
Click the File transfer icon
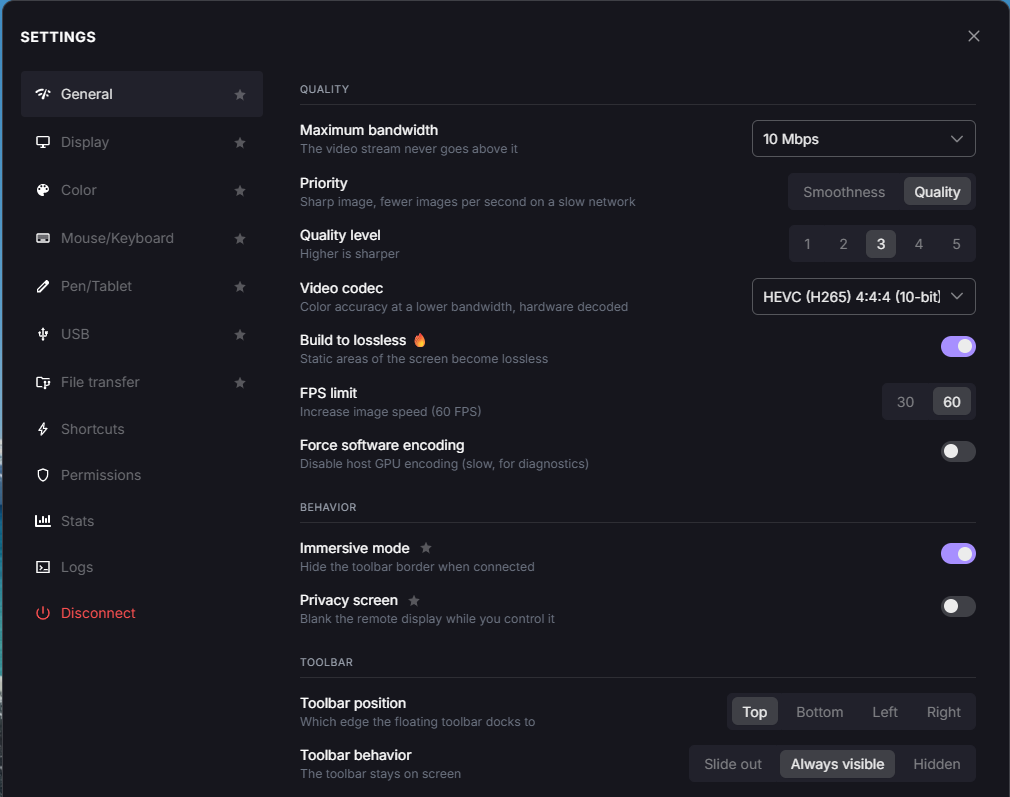coord(43,382)
